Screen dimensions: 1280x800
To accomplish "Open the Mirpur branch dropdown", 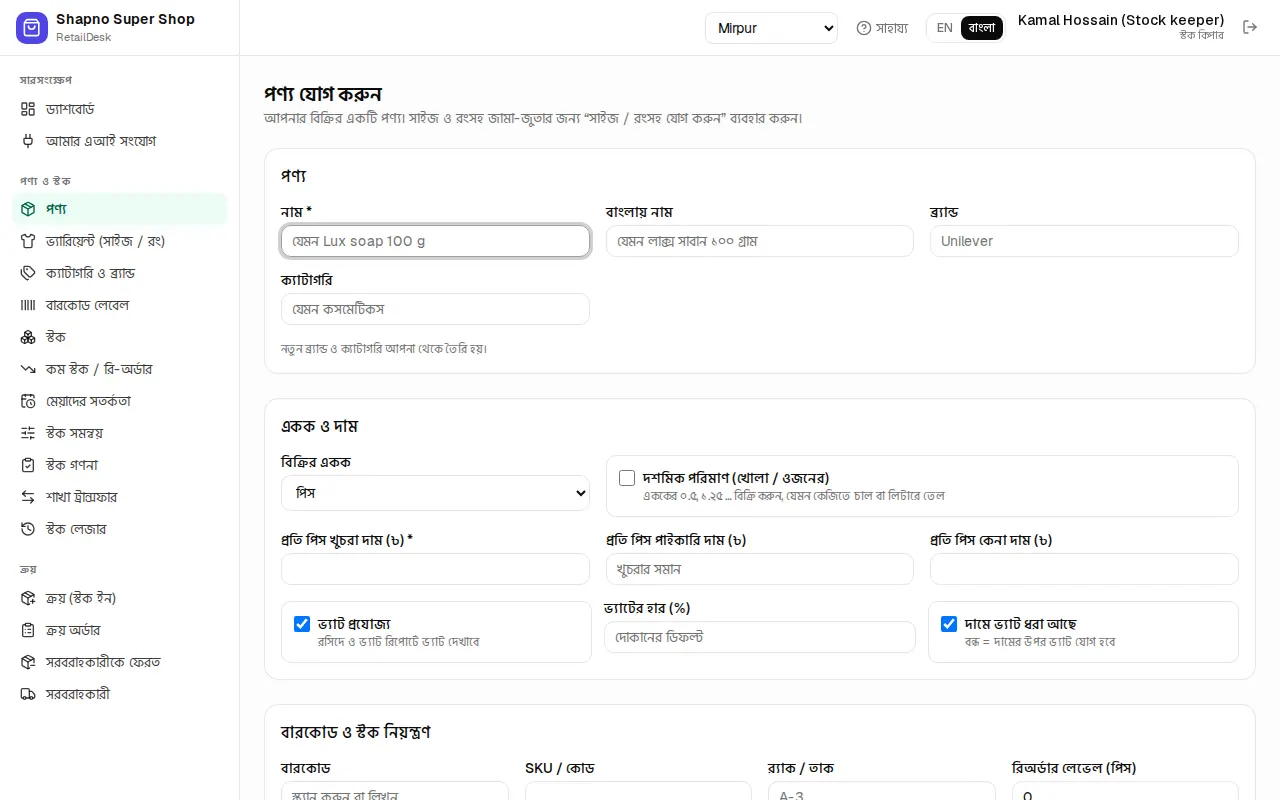I will point(771,28).
